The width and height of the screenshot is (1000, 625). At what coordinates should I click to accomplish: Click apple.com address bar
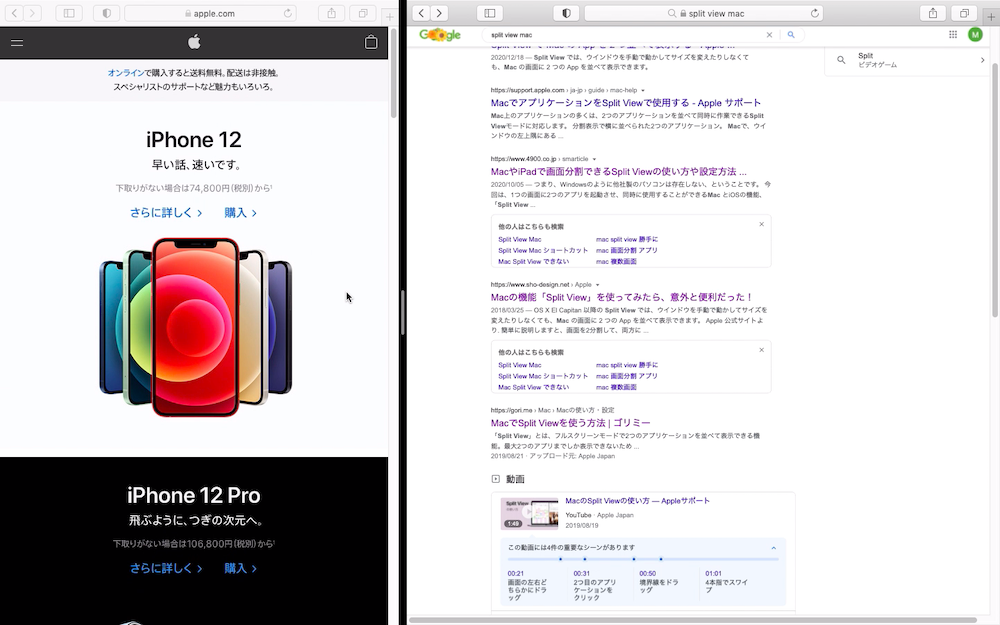pos(210,13)
